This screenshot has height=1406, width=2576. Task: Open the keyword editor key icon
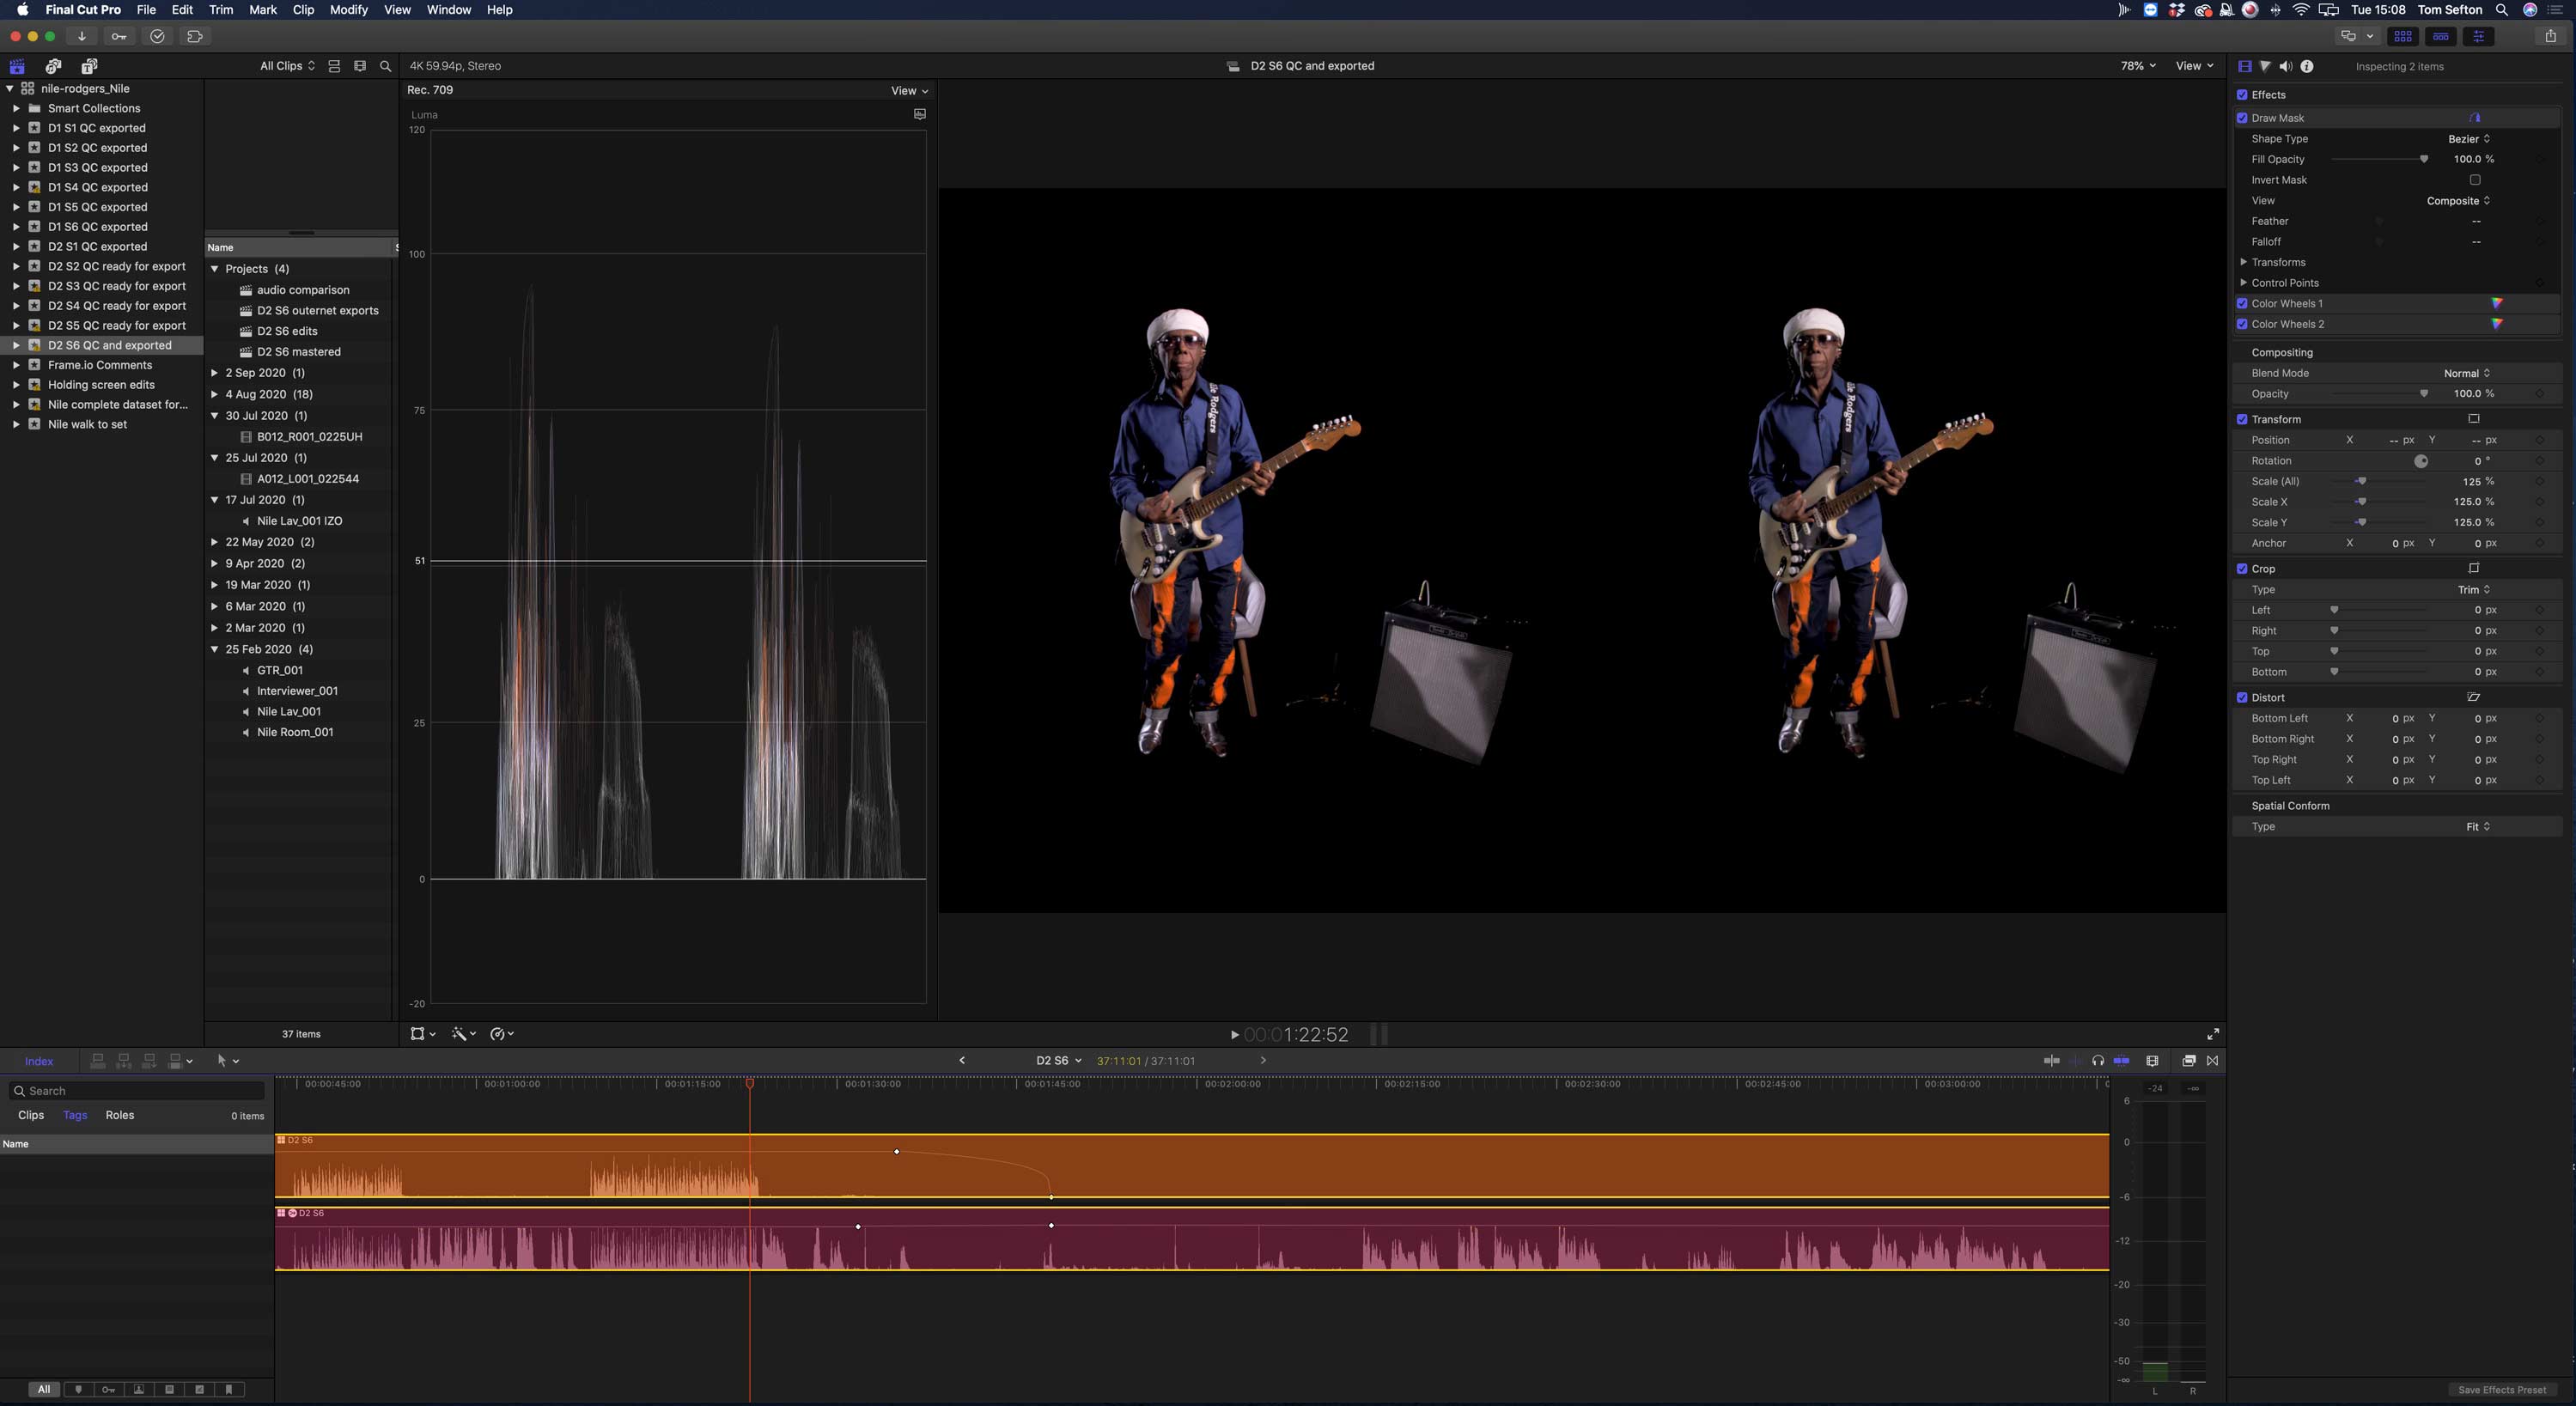[x=119, y=36]
